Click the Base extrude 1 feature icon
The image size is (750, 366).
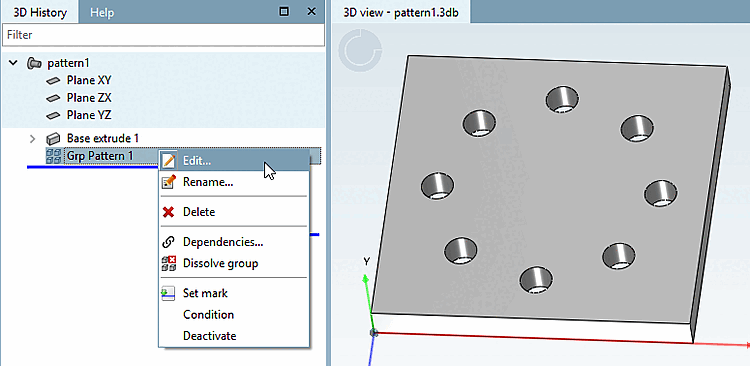[53, 139]
